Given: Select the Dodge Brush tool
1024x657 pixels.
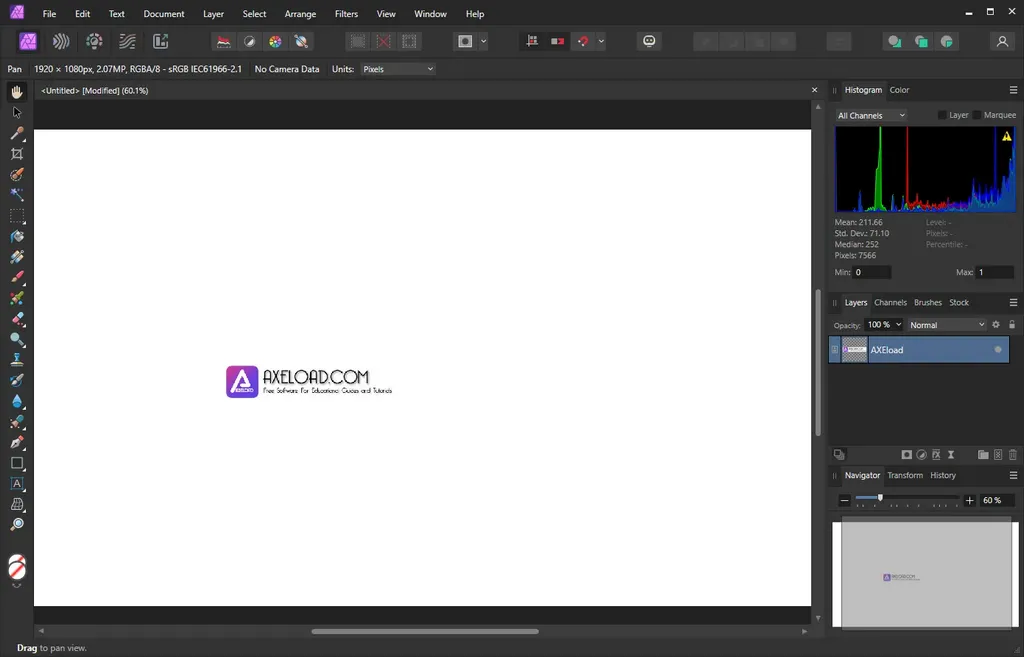Looking at the screenshot, I should (17, 339).
